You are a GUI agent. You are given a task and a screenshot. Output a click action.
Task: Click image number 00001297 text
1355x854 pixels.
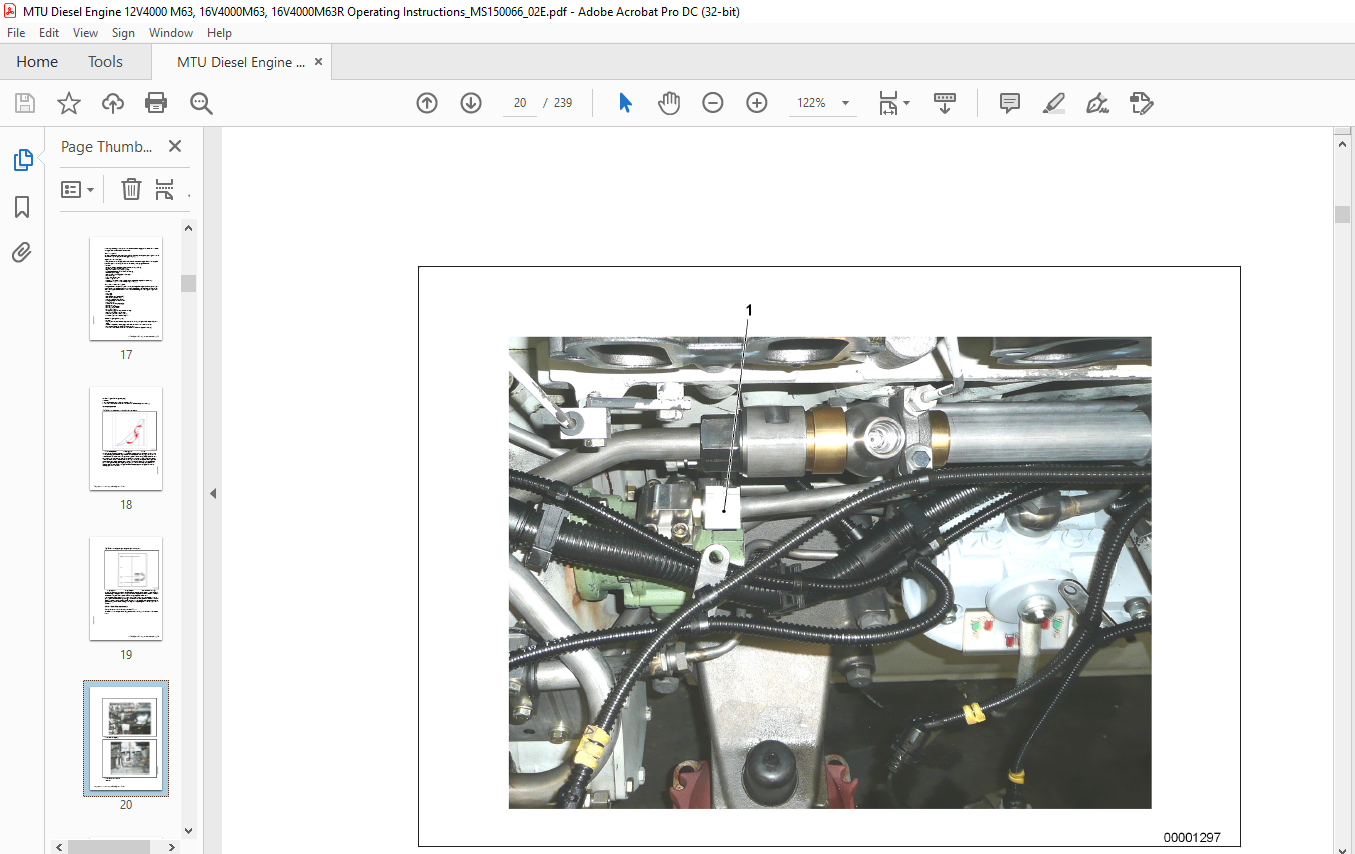coord(1192,838)
